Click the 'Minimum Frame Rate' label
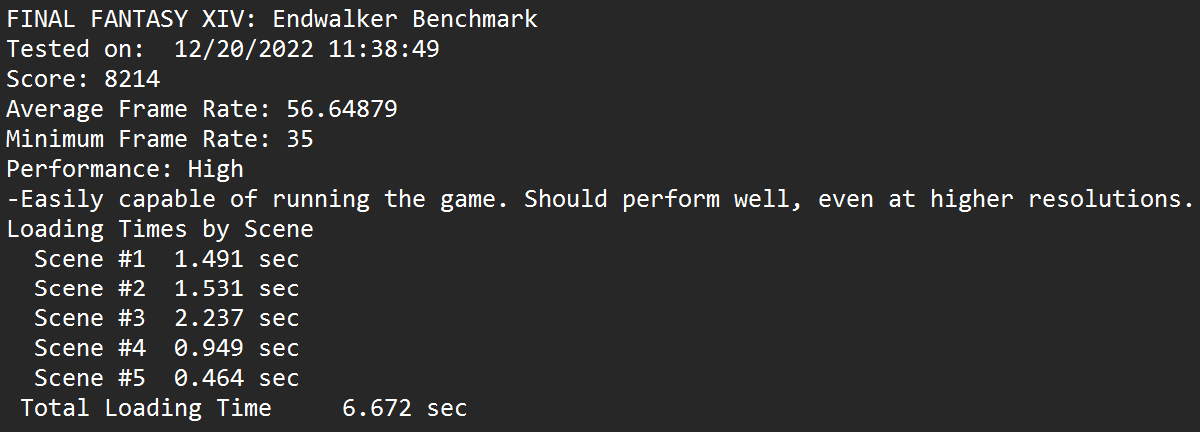1200x432 pixels. tap(139, 139)
